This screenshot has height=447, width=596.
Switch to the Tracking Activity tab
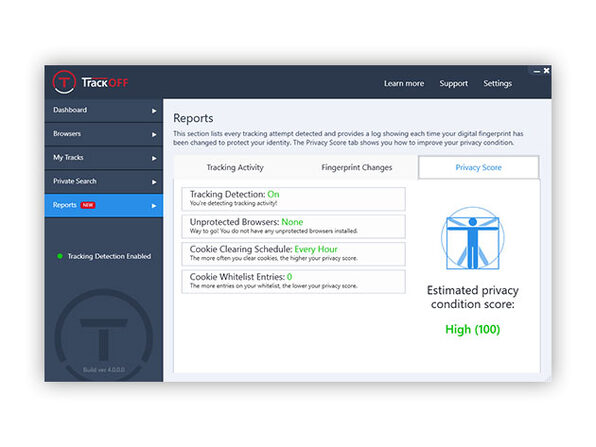click(235, 167)
